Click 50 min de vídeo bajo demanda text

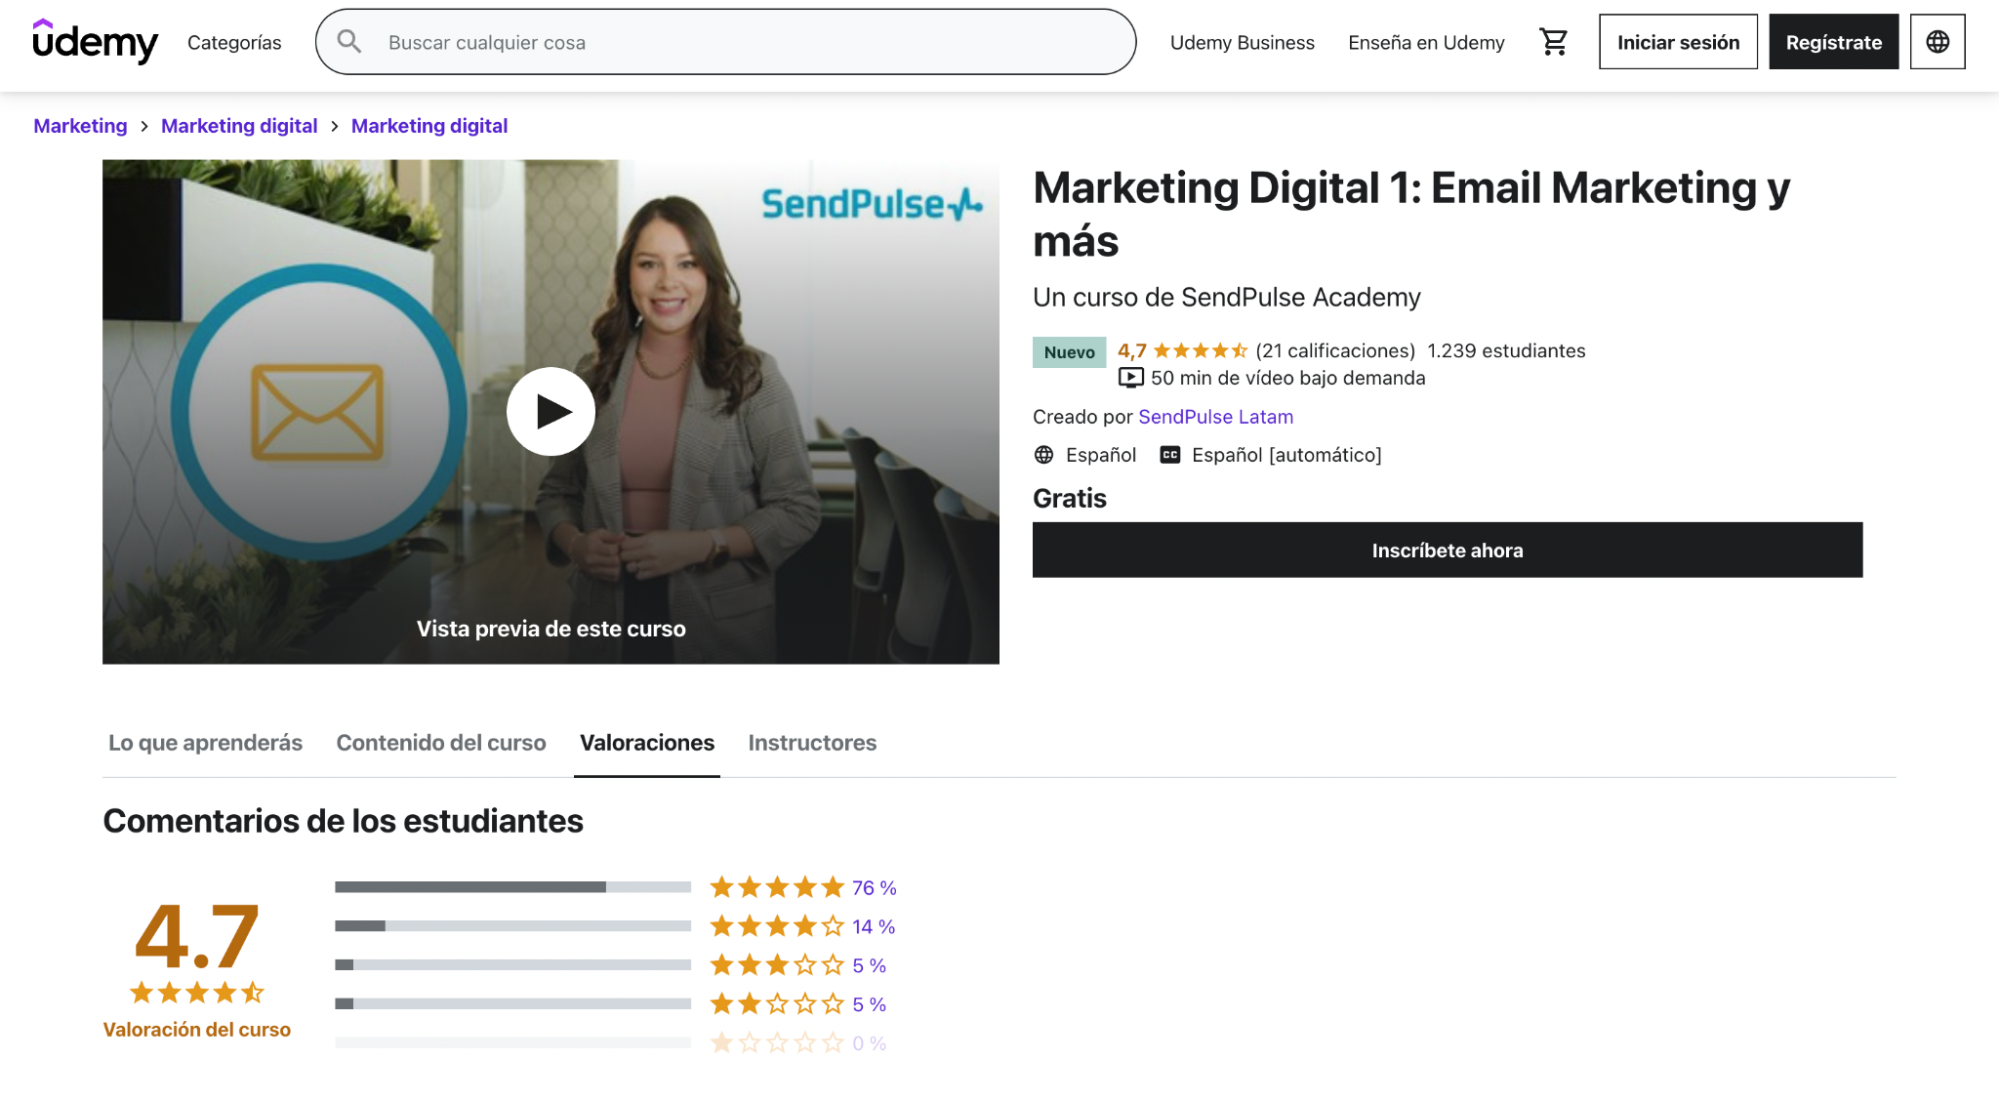[x=1288, y=378]
